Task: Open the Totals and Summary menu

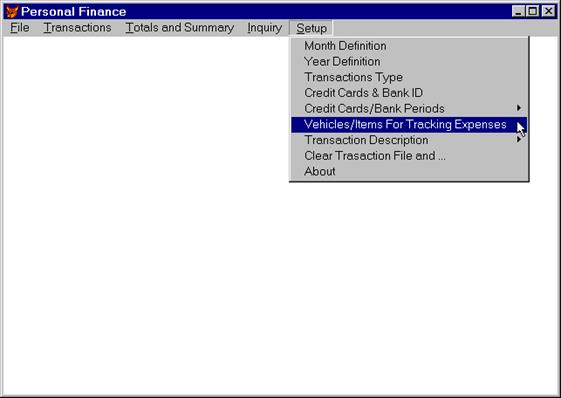Action: [180, 28]
